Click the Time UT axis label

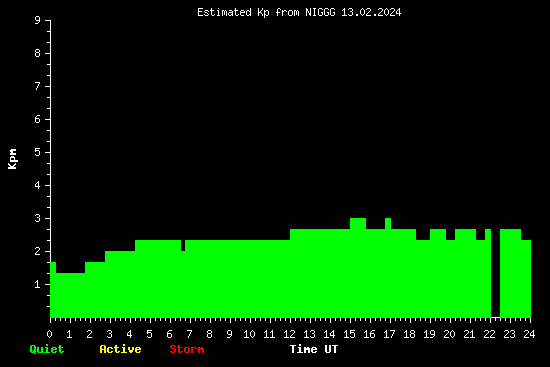[314, 349]
